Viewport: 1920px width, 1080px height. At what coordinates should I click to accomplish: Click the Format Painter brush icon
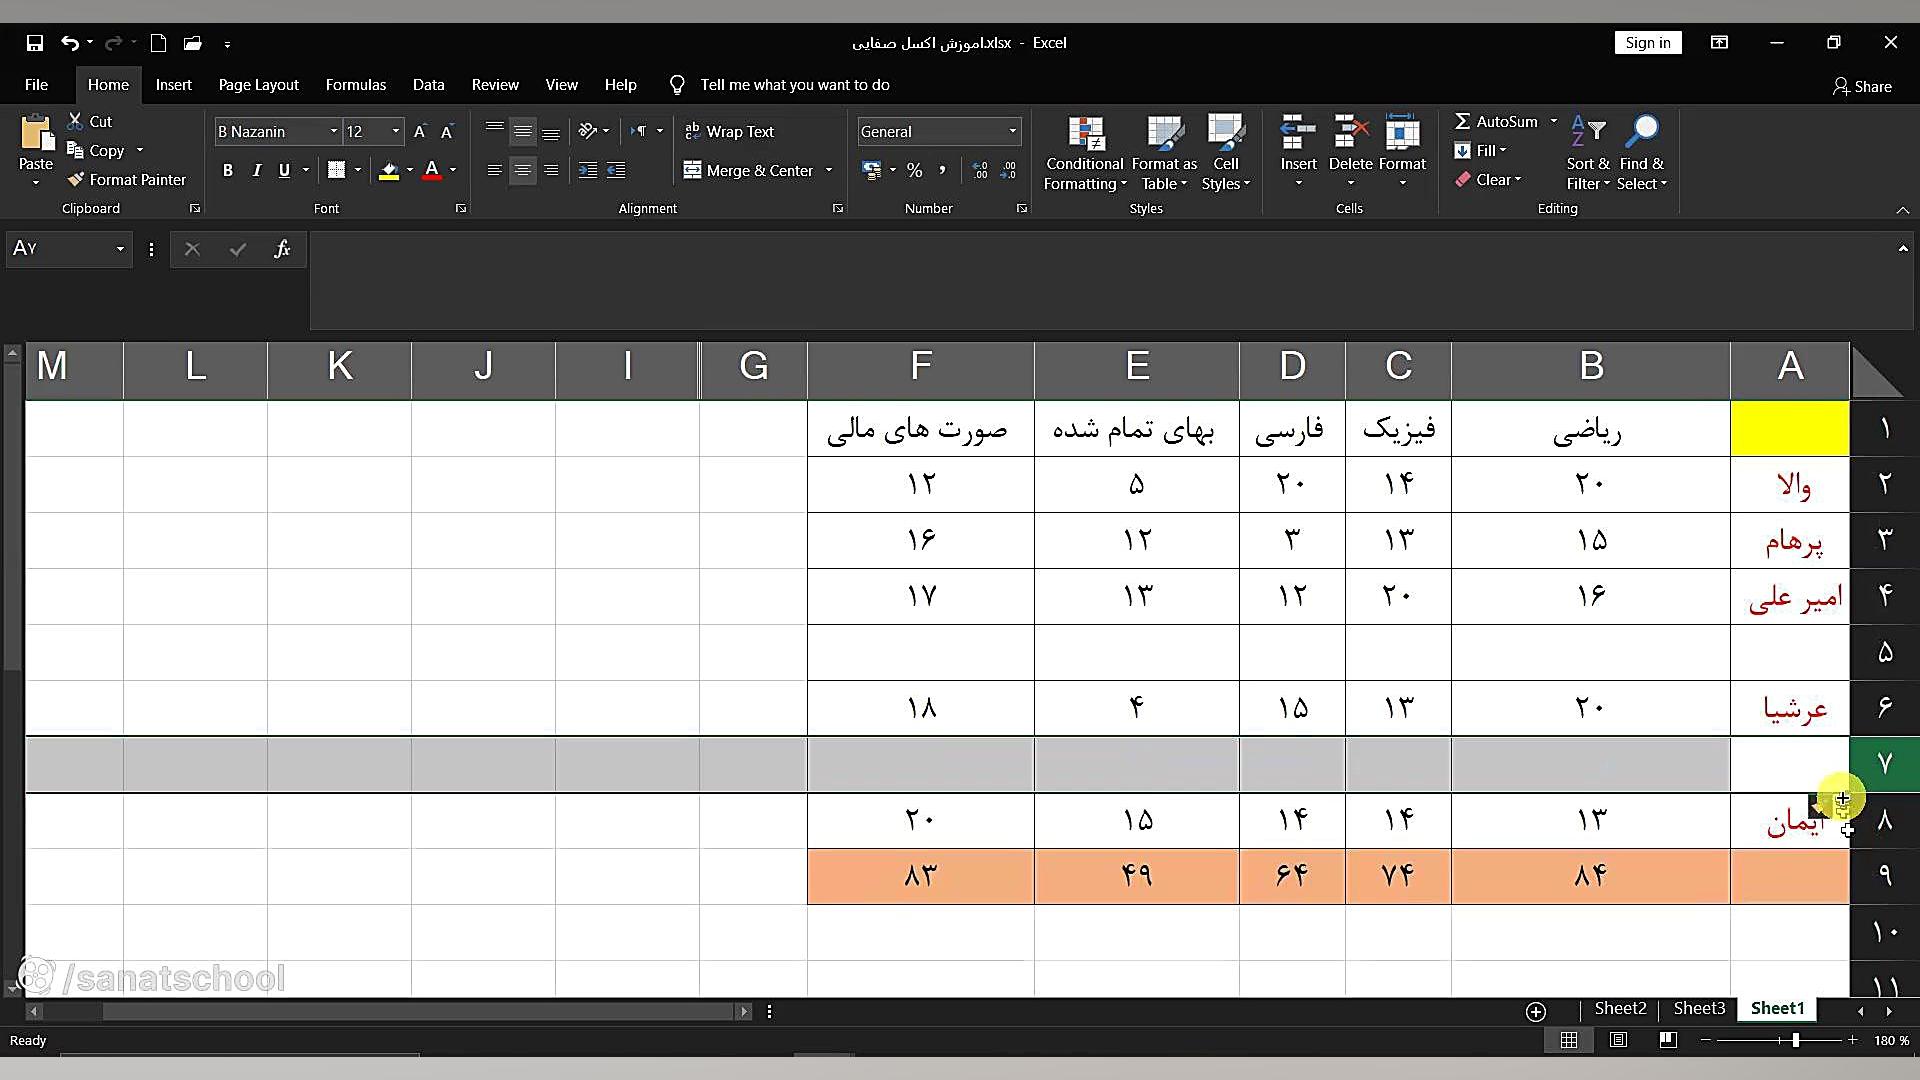click(76, 180)
